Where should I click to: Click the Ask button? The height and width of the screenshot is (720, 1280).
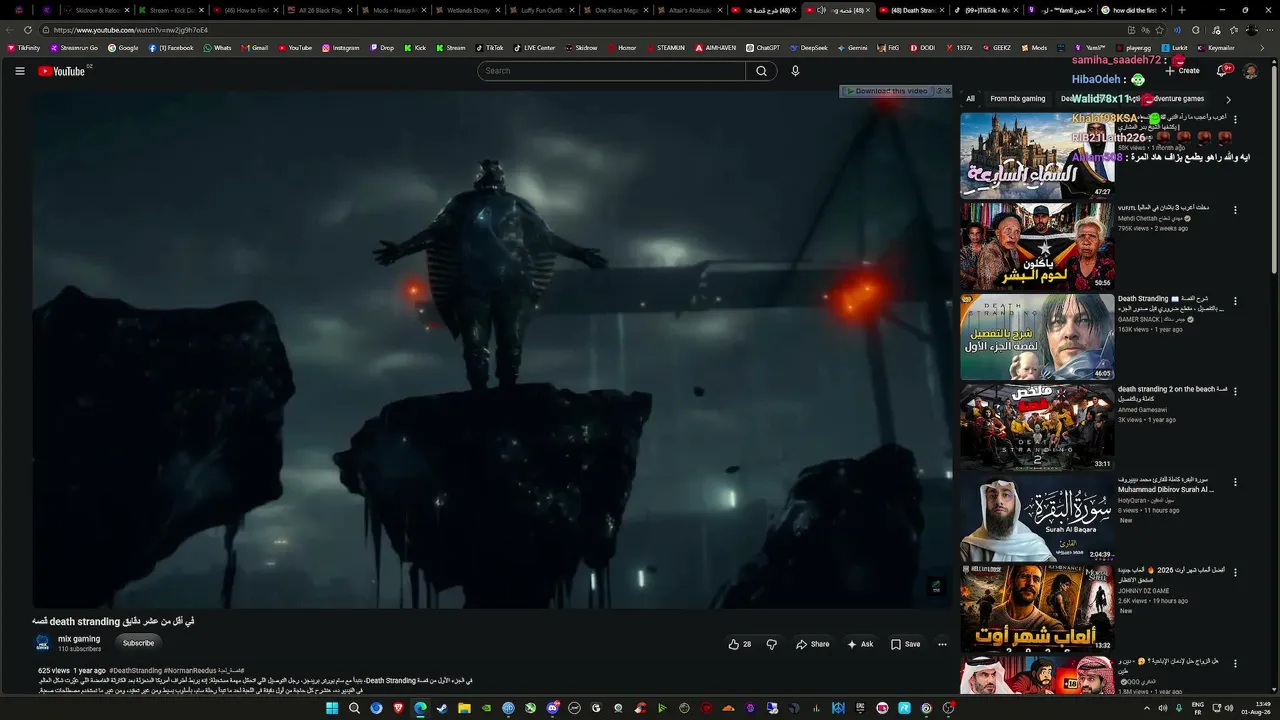(859, 644)
